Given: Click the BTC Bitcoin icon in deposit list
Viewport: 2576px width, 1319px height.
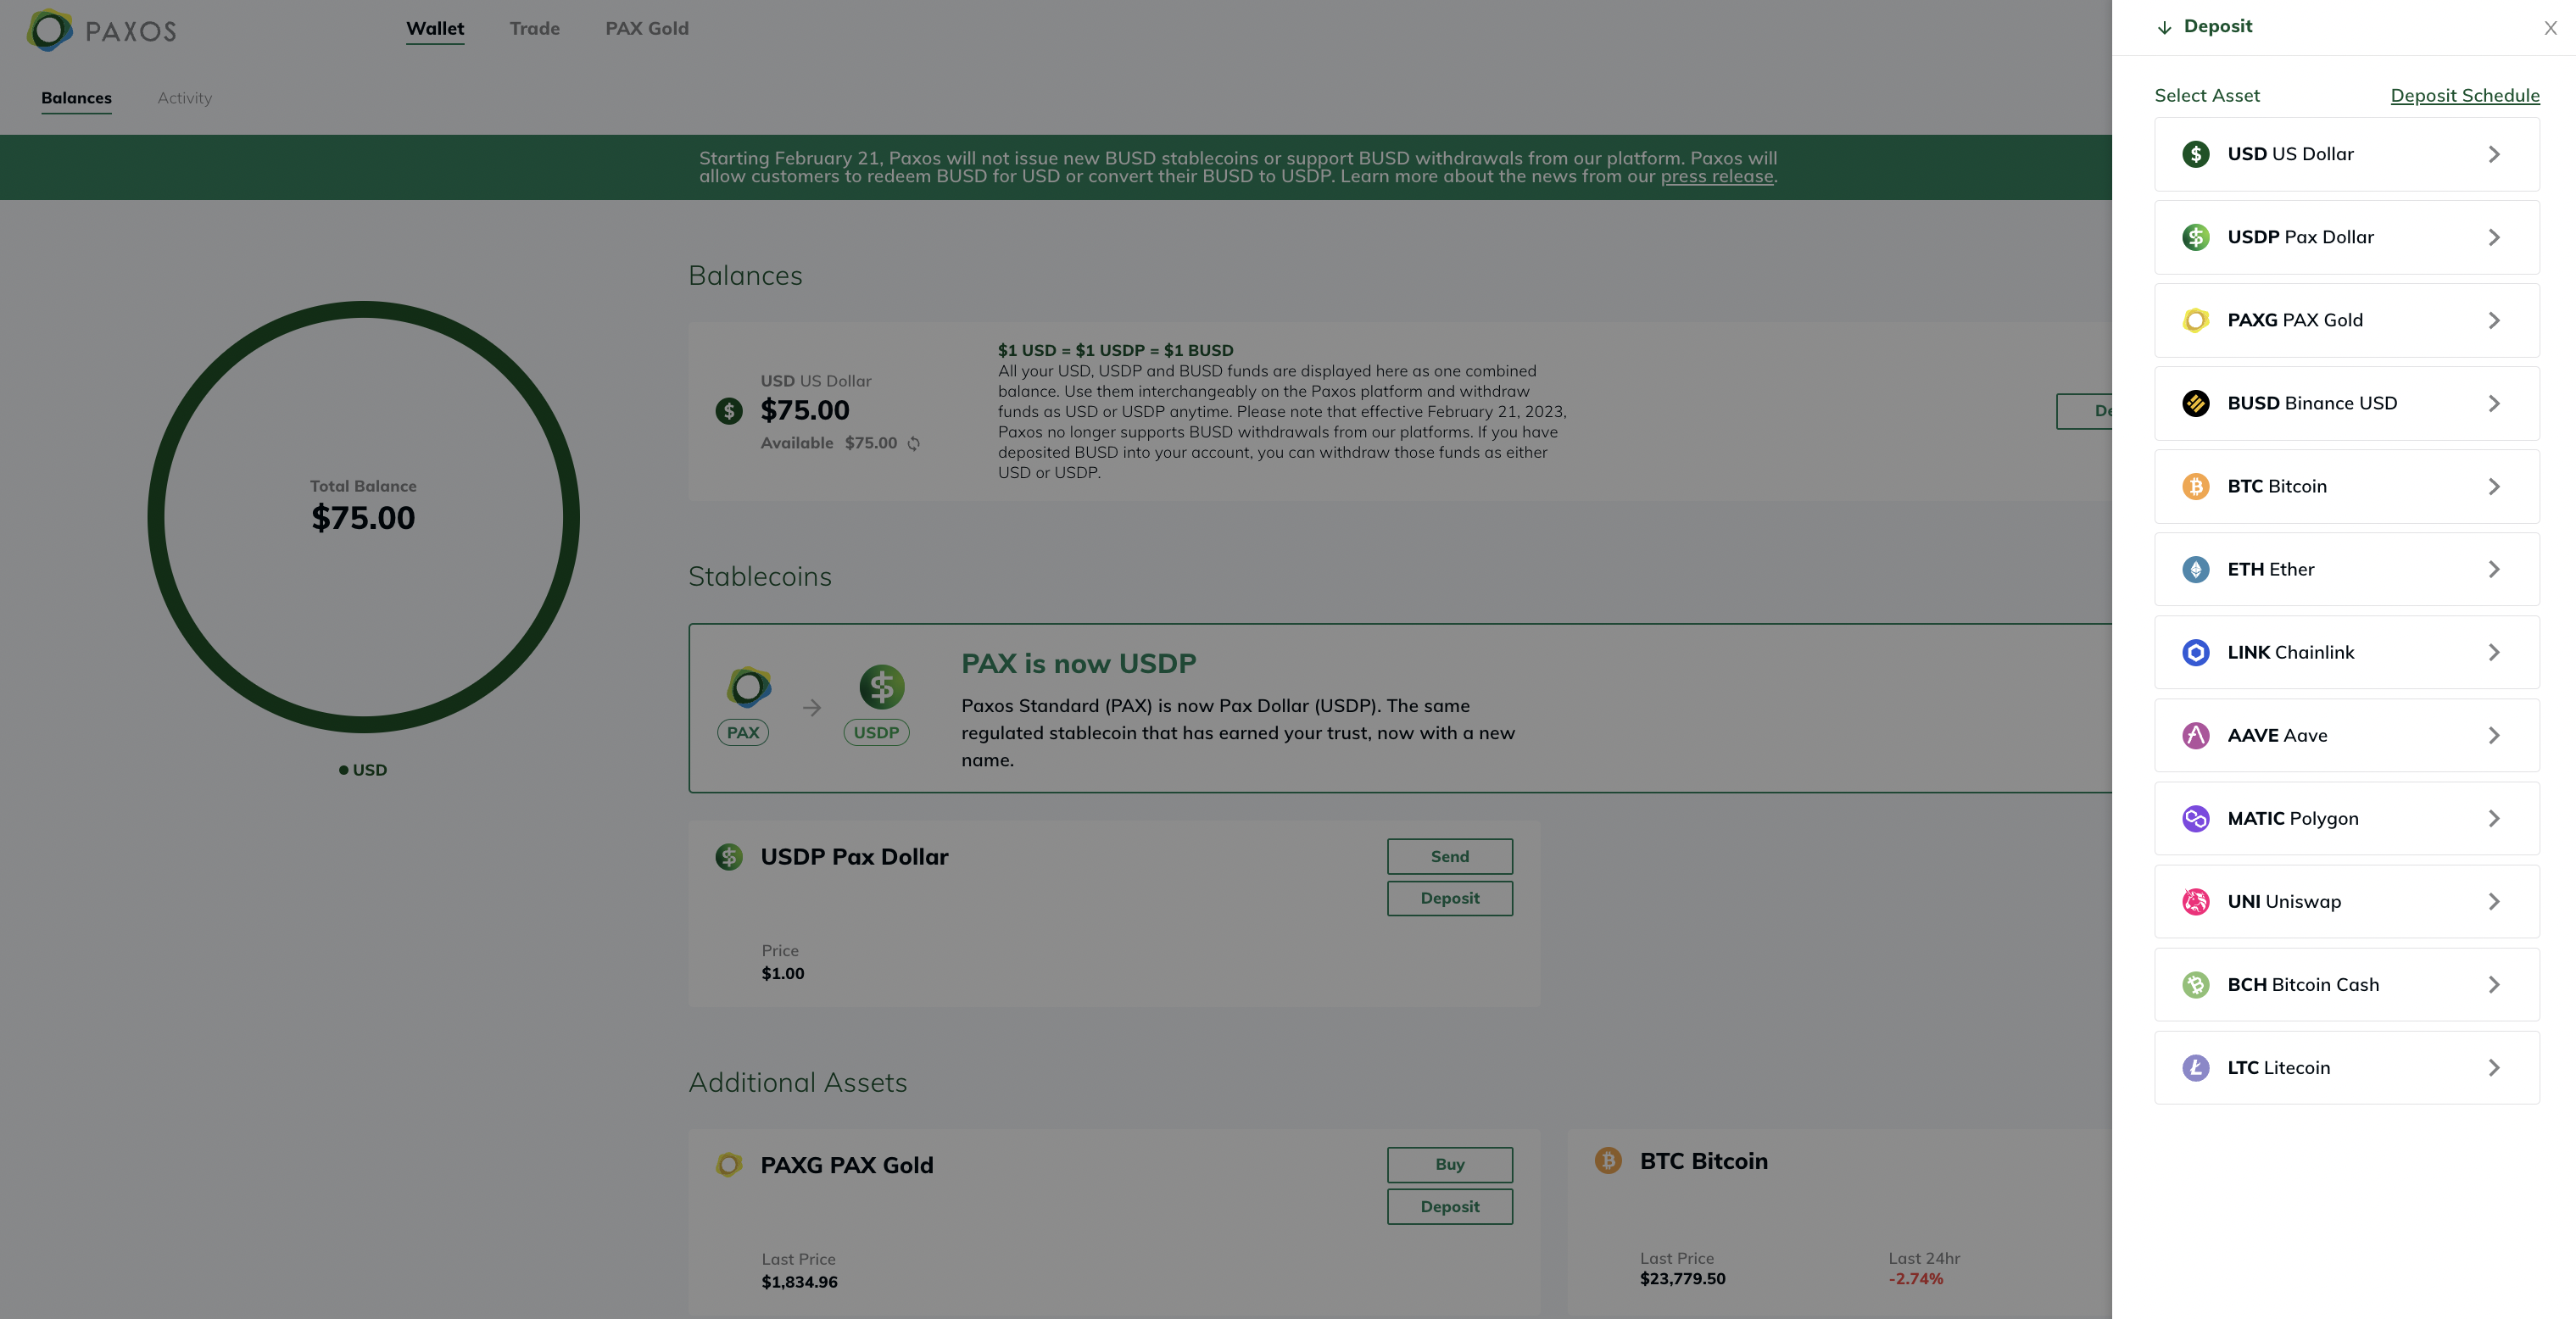Looking at the screenshot, I should pyautogui.click(x=2195, y=486).
